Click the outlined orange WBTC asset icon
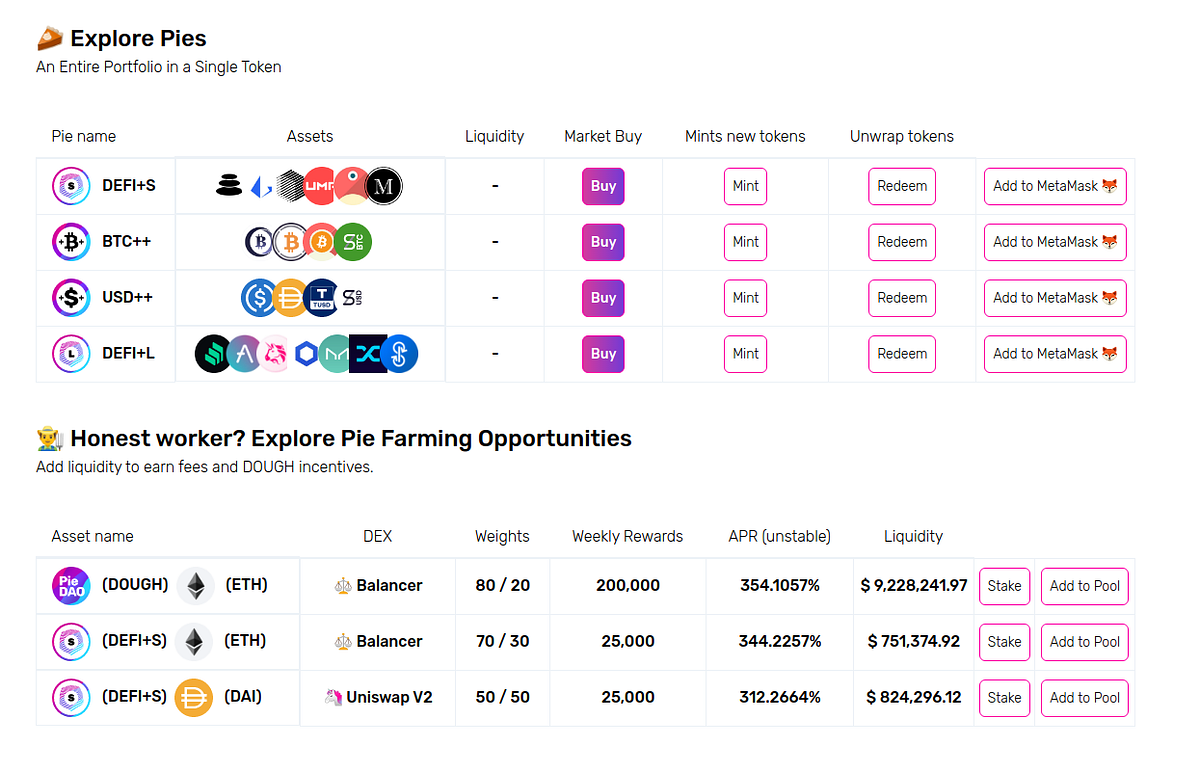This screenshot has height=772, width=1200. click(x=291, y=242)
